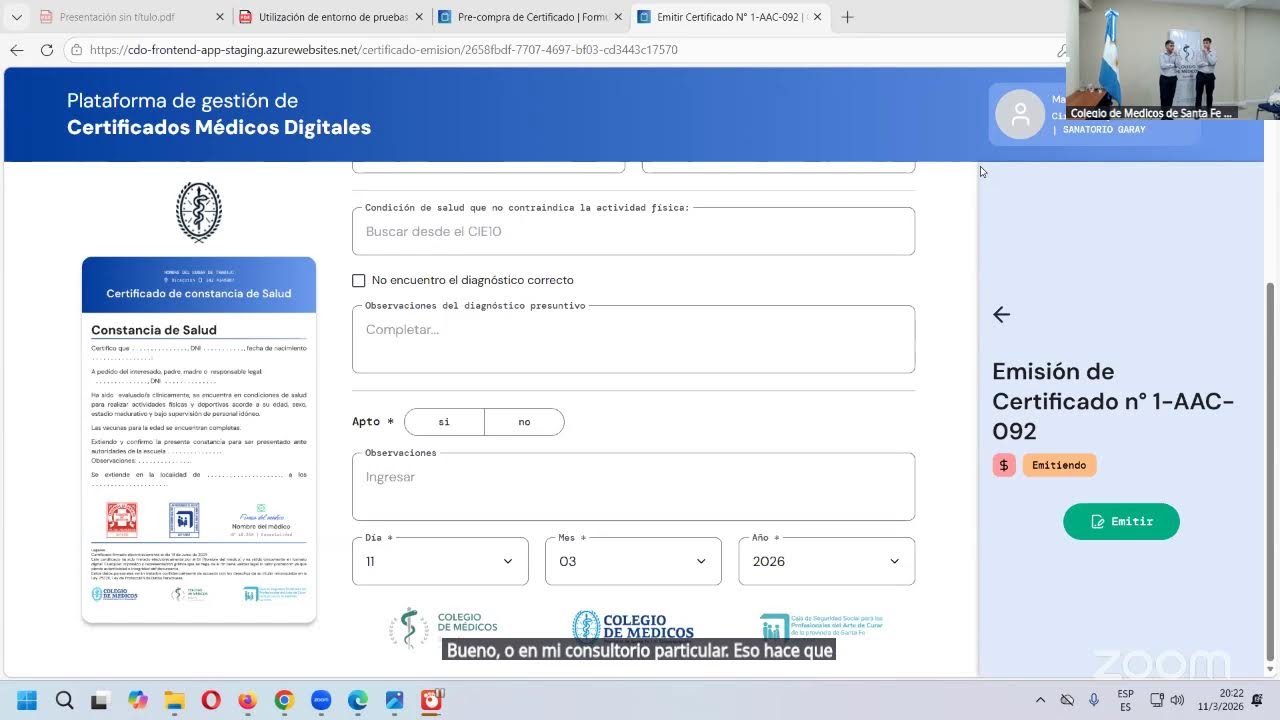Screen dimensions: 1280x720
Task: Open the Windows Start menu
Action: tap(27, 700)
